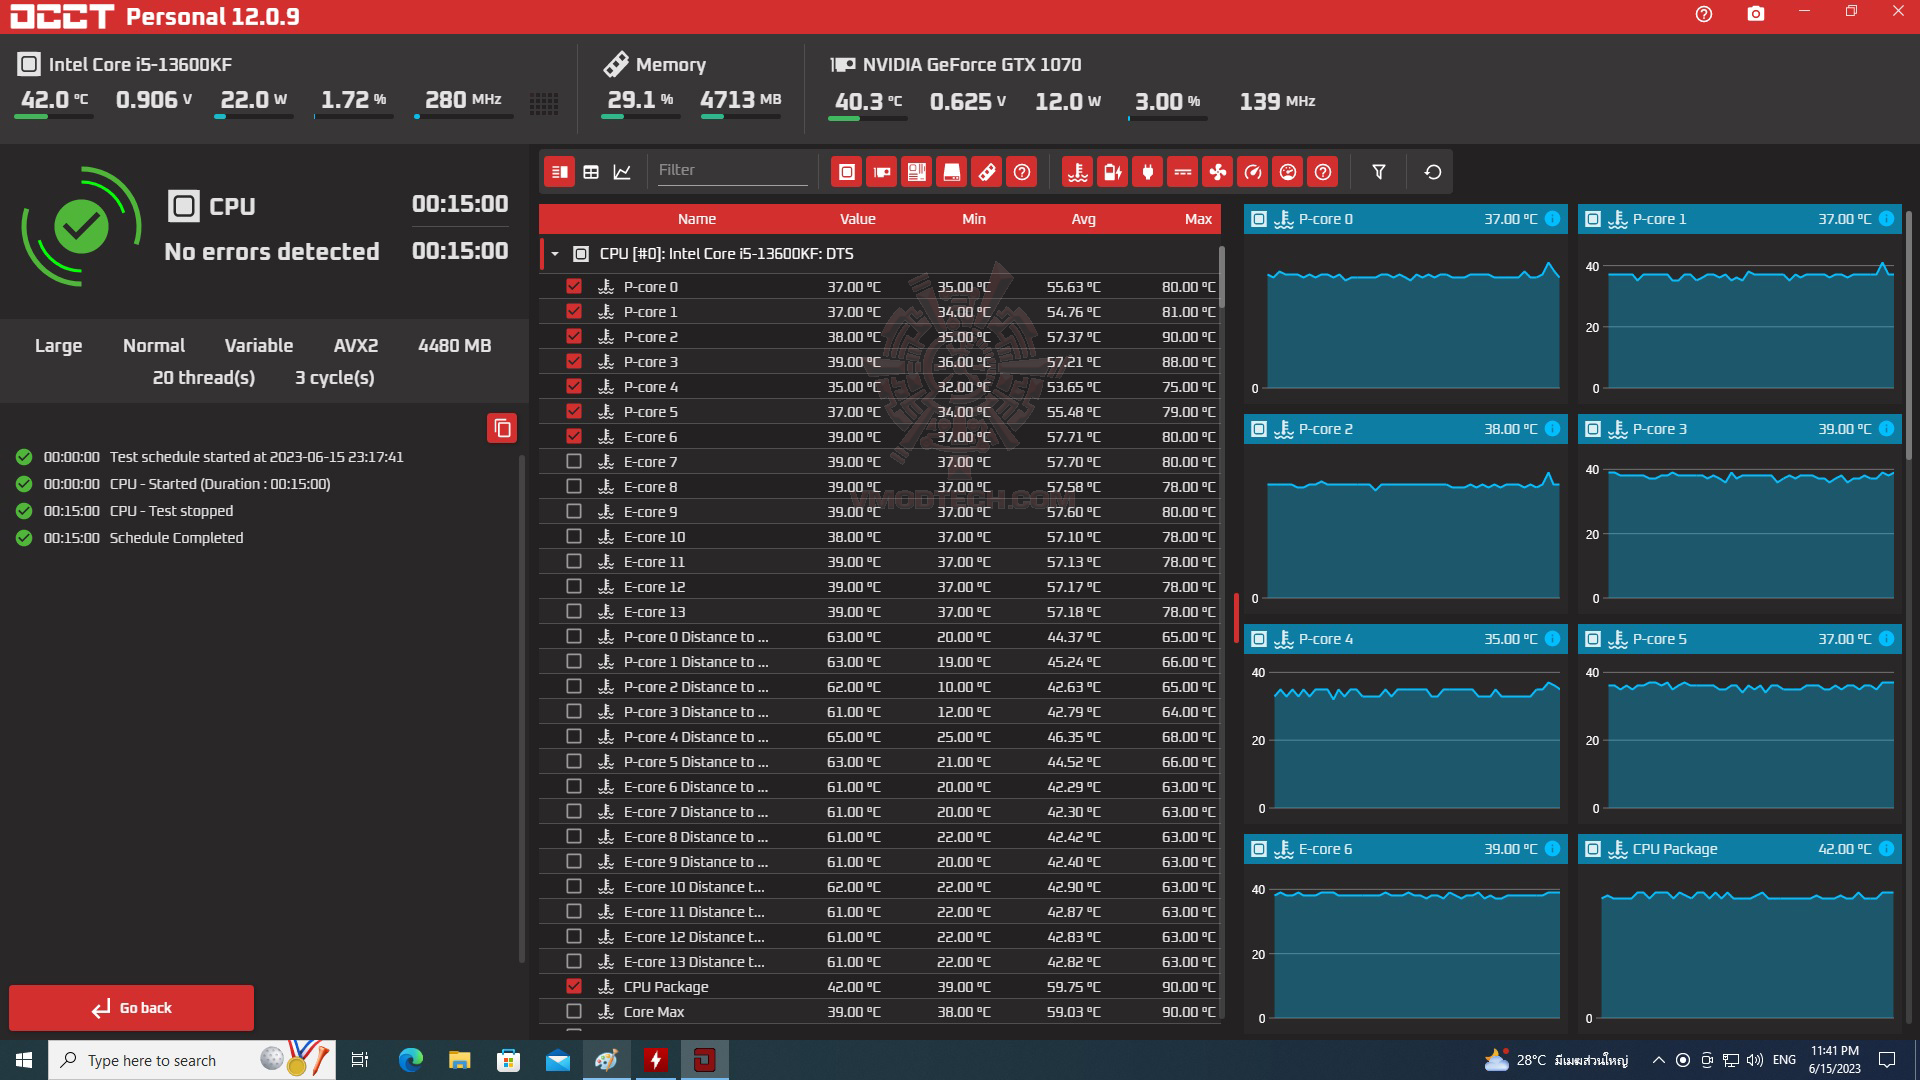Switch to the table view layout icon

point(591,172)
